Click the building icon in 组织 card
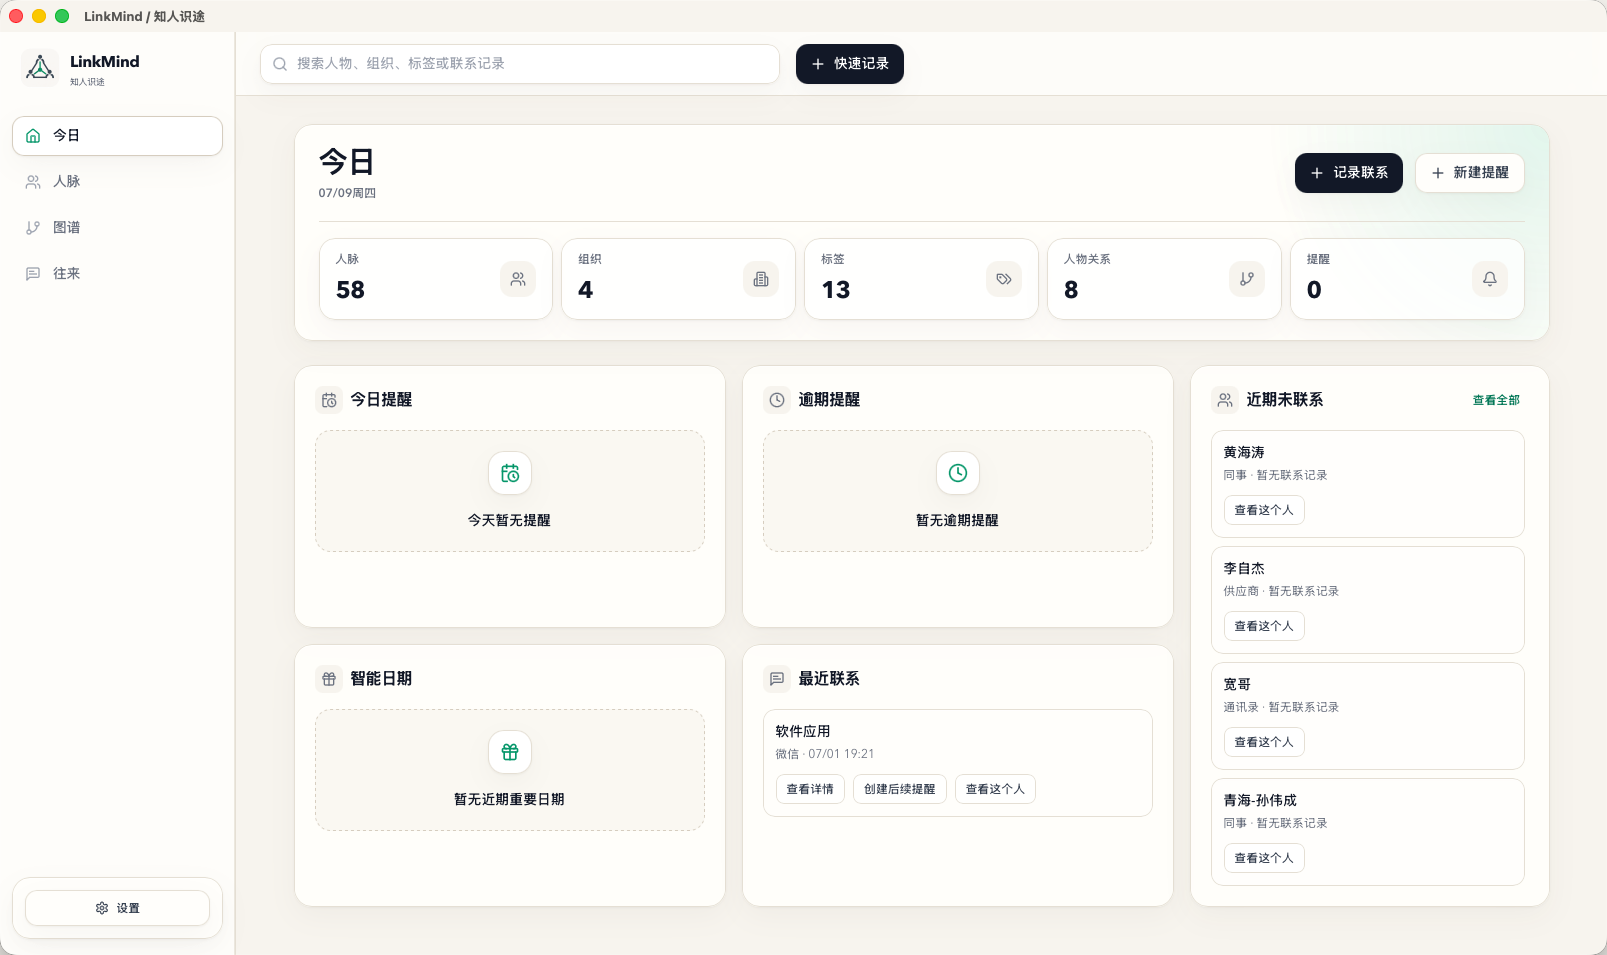 (761, 279)
